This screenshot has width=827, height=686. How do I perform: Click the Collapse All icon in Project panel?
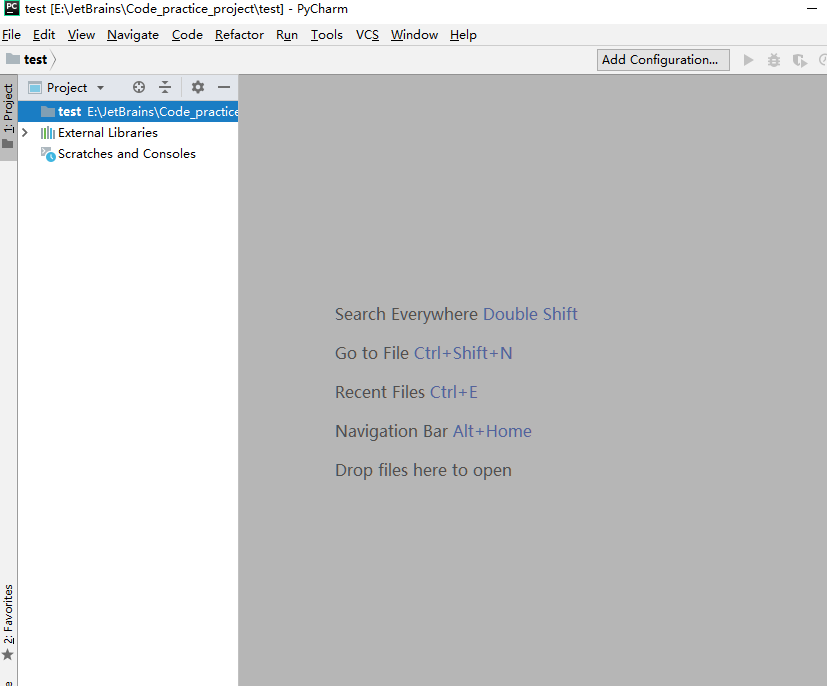click(x=165, y=88)
